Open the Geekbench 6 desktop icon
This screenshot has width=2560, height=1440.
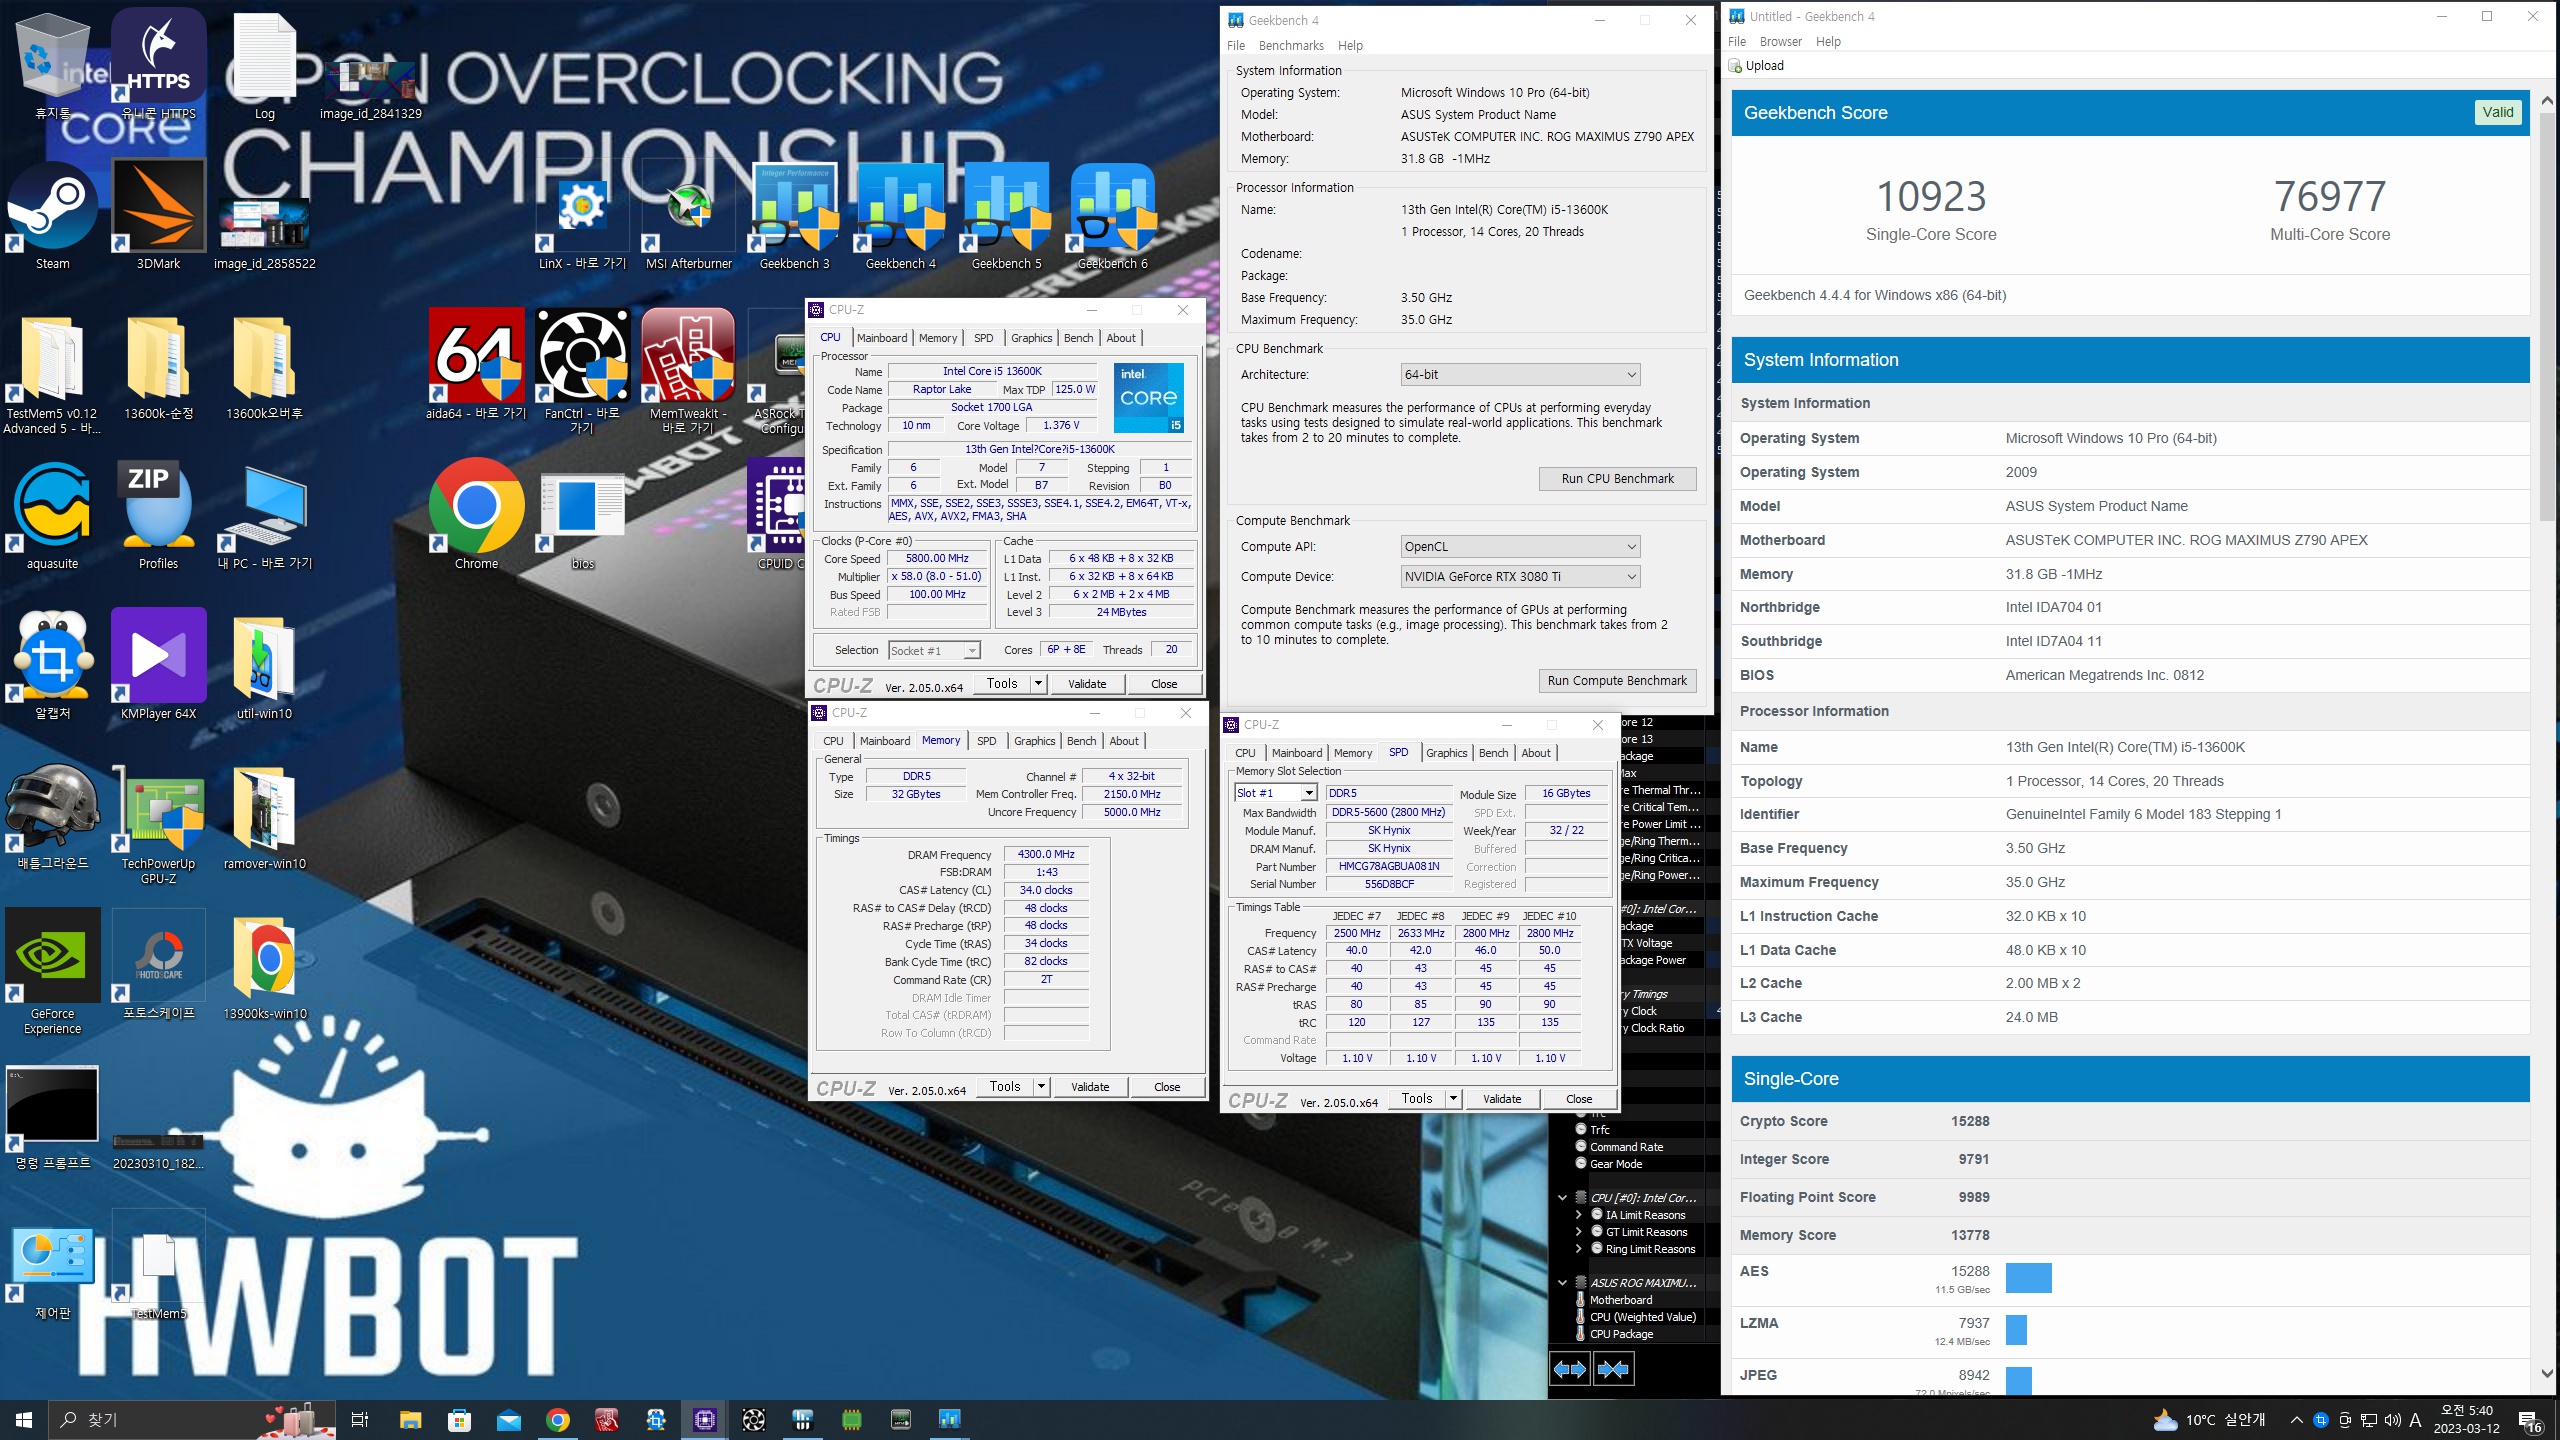(1112, 216)
